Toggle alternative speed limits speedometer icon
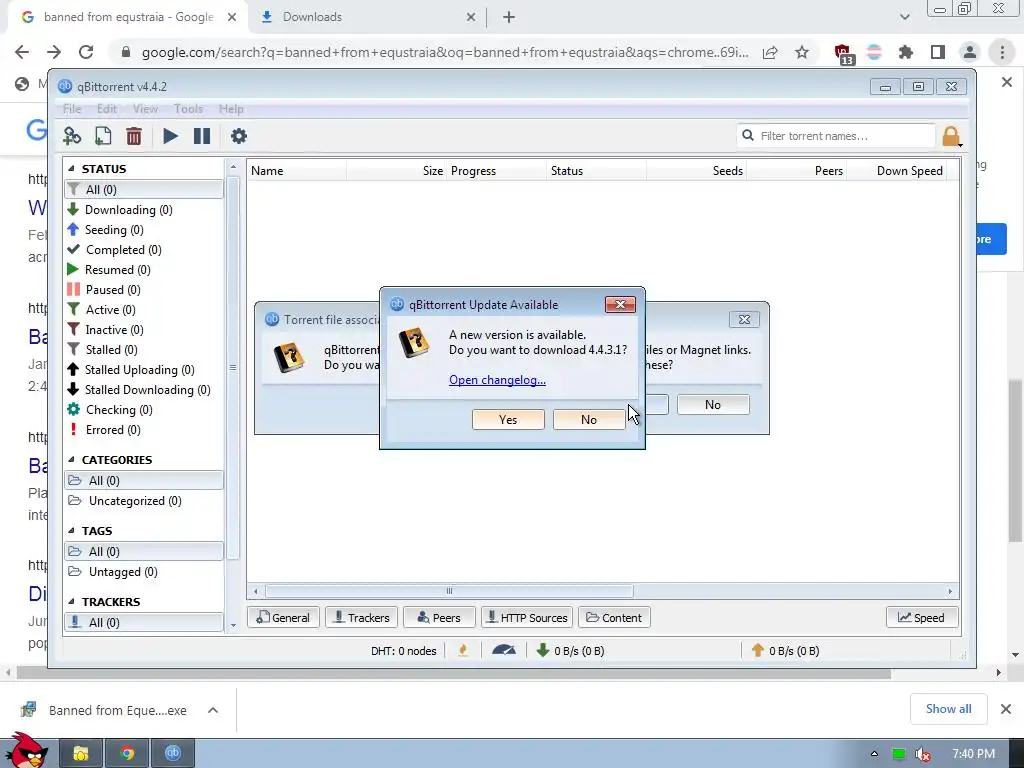 [x=504, y=650]
